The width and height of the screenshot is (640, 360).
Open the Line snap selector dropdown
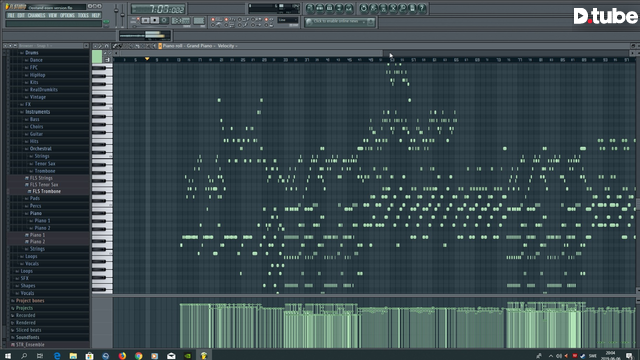point(288,20)
